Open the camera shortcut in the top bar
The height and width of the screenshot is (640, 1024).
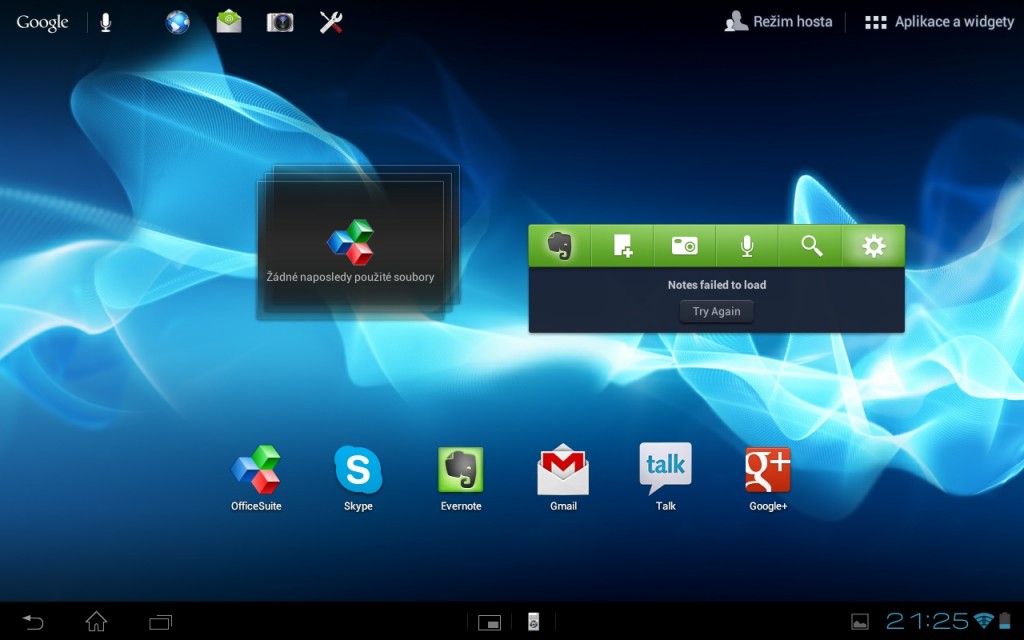280,22
